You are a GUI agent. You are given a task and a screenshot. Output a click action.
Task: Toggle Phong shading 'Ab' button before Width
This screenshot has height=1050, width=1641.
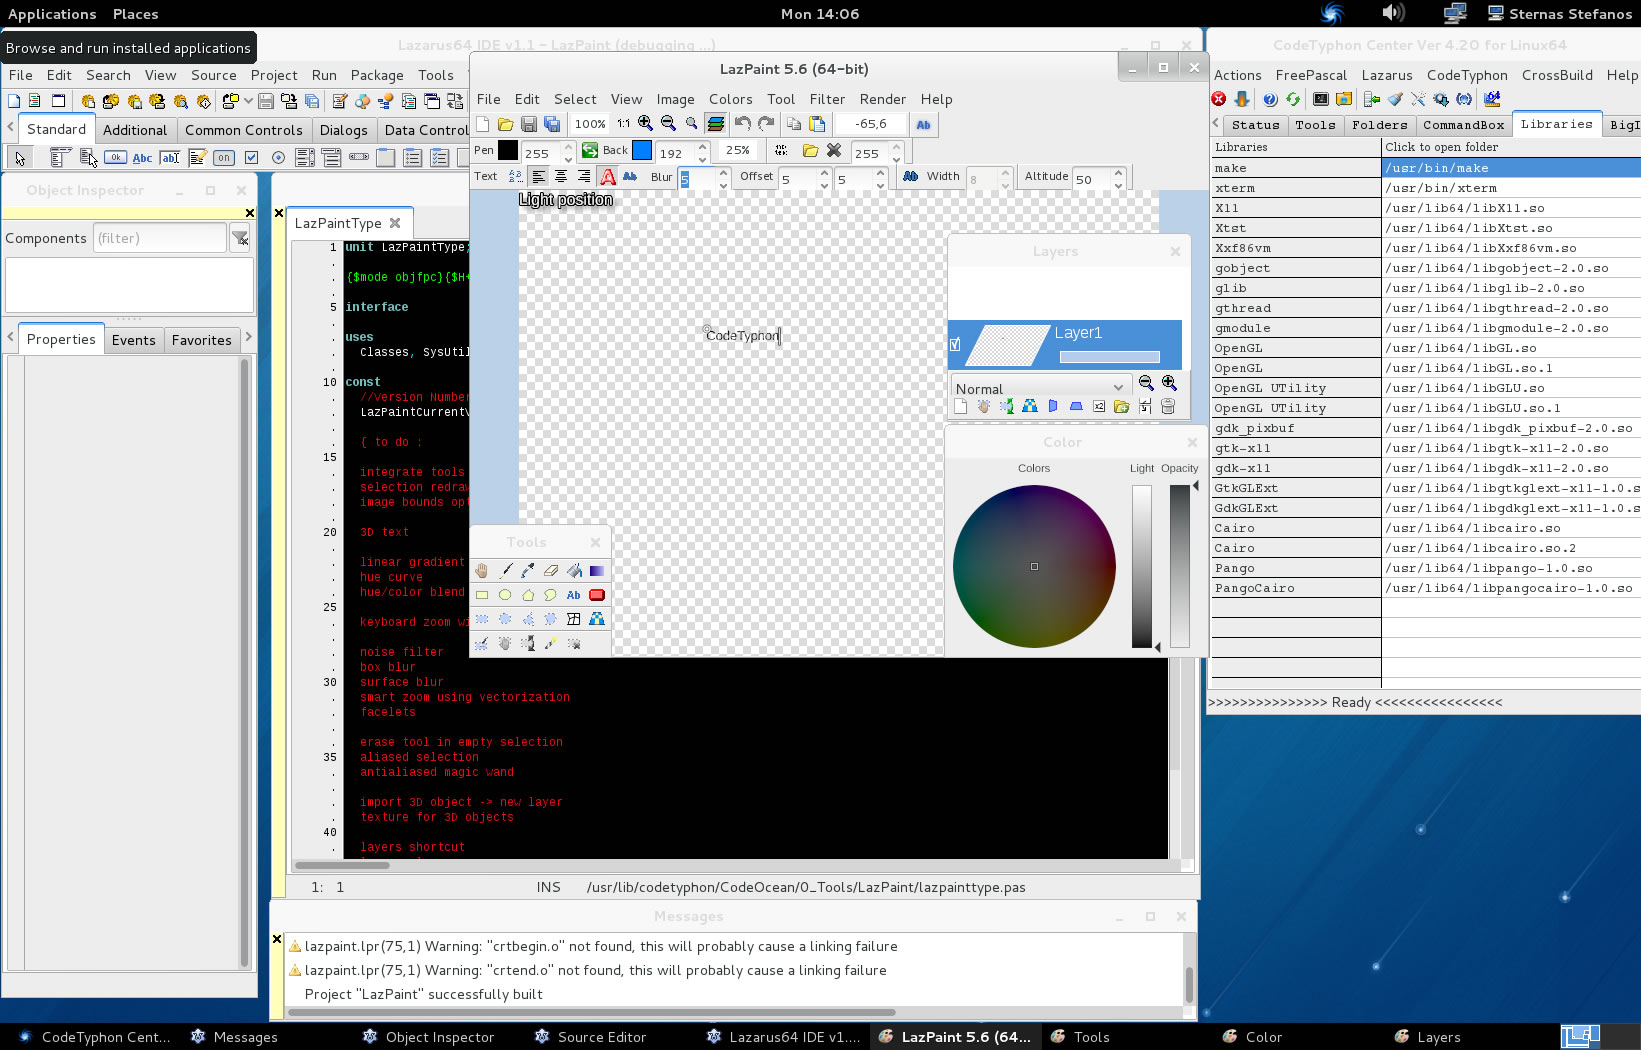[x=910, y=177]
